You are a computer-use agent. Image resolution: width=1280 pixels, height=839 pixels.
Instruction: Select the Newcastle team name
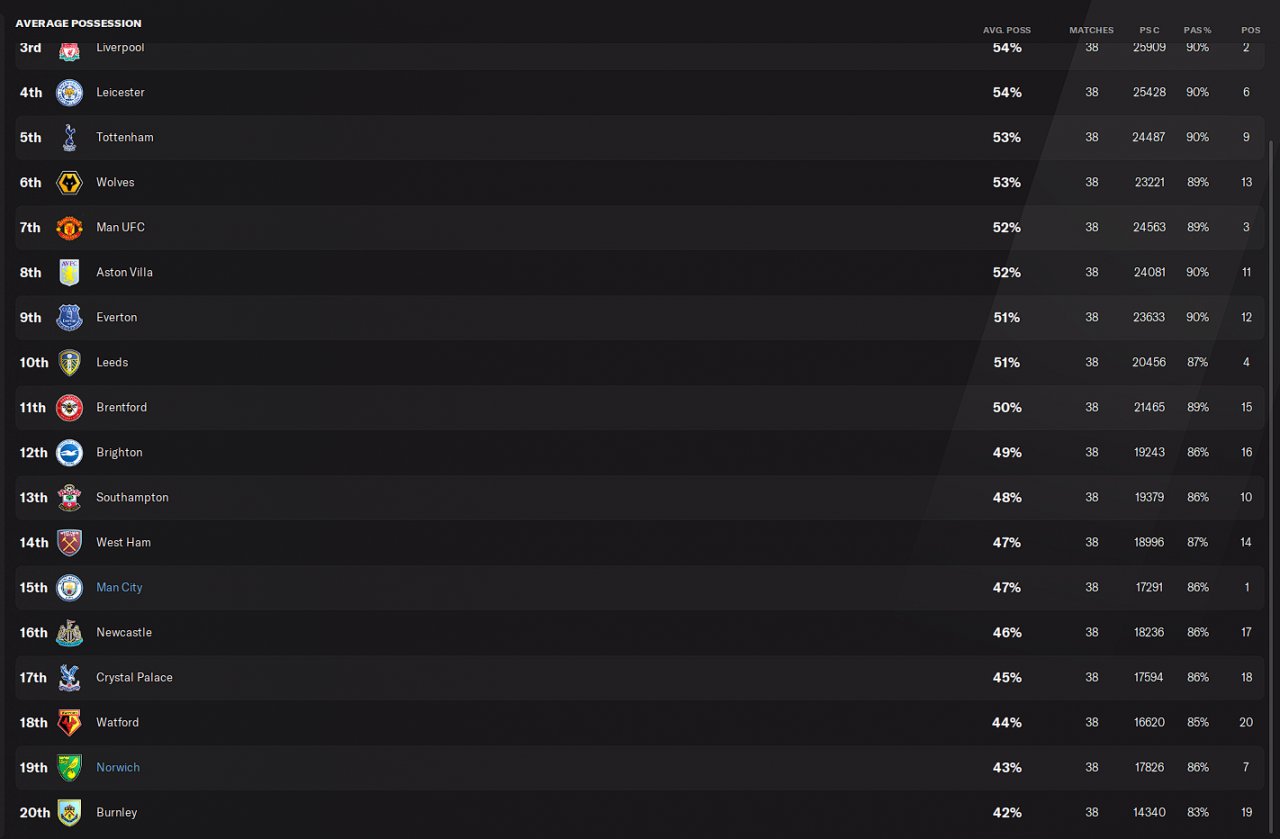(124, 632)
